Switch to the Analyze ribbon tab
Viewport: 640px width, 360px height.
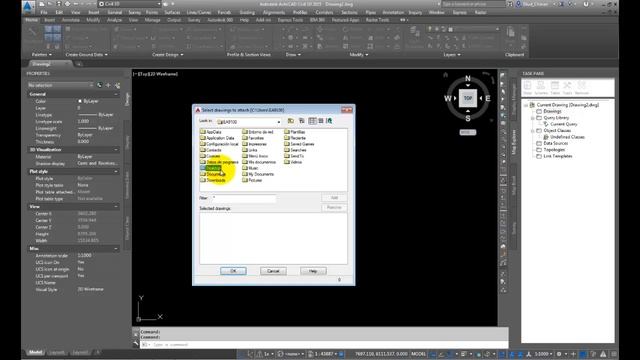pos(114,20)
